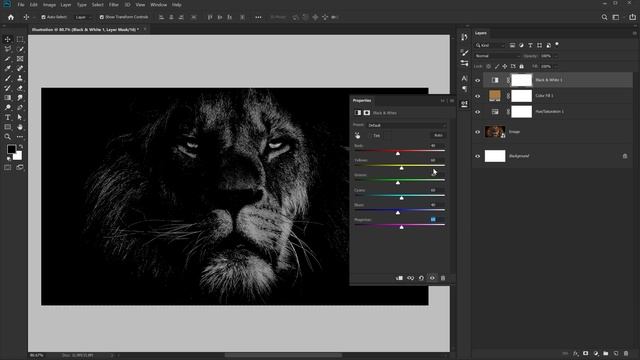This screenshot has width=640, height=360.
Task: Select the Crop tool
Action: (x=8, y=59)
